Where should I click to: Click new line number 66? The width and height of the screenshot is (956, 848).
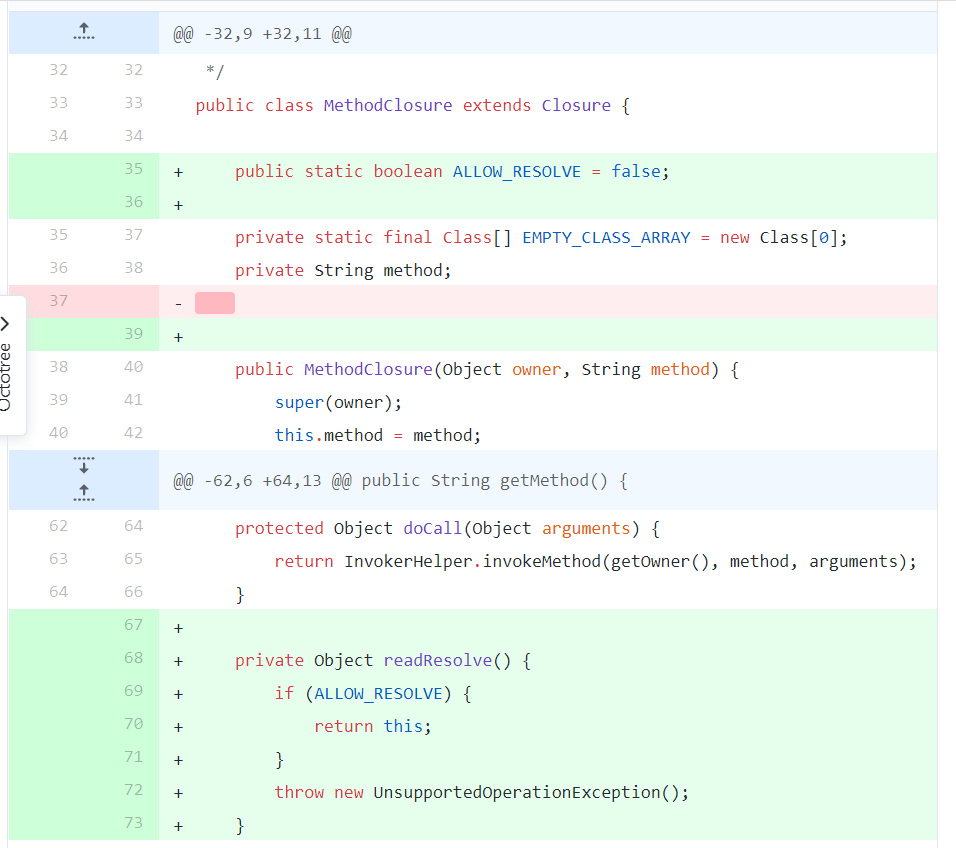click(134, 592)
